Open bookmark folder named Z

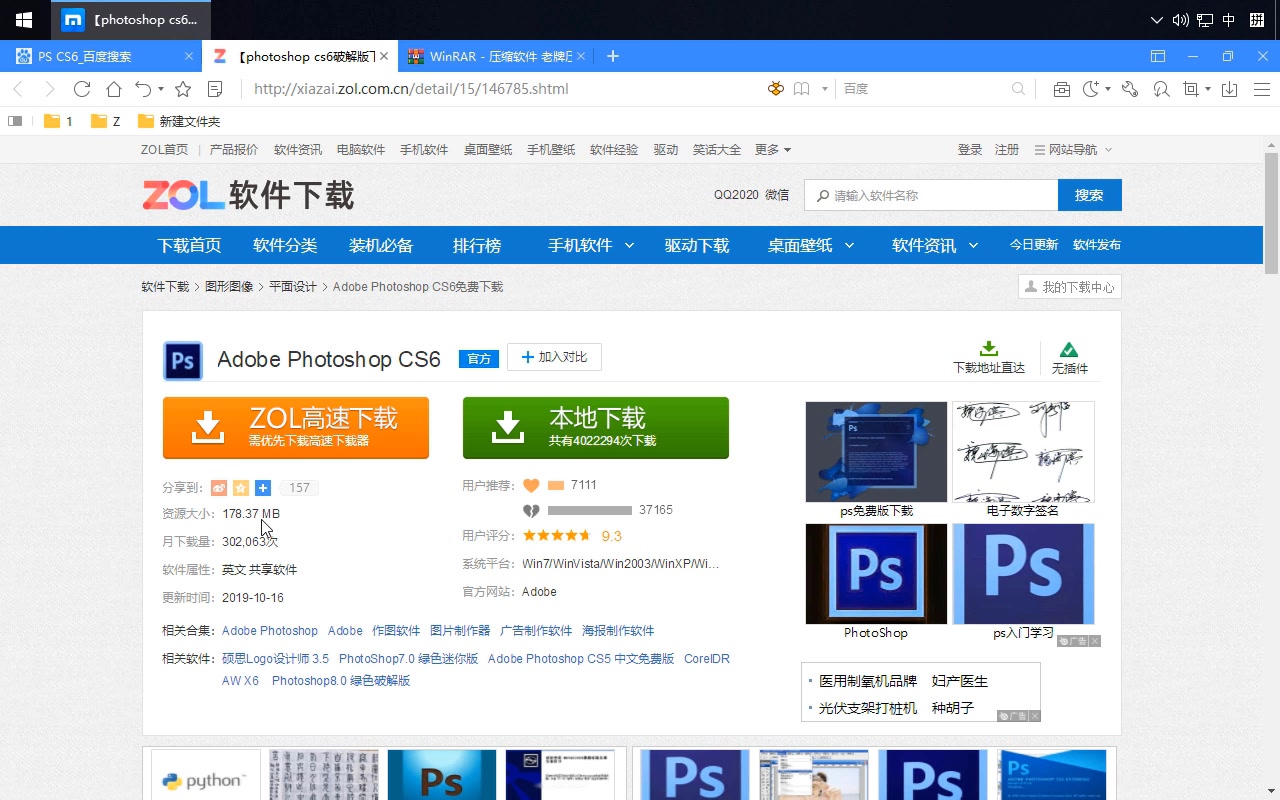click(x=105, y=121)
